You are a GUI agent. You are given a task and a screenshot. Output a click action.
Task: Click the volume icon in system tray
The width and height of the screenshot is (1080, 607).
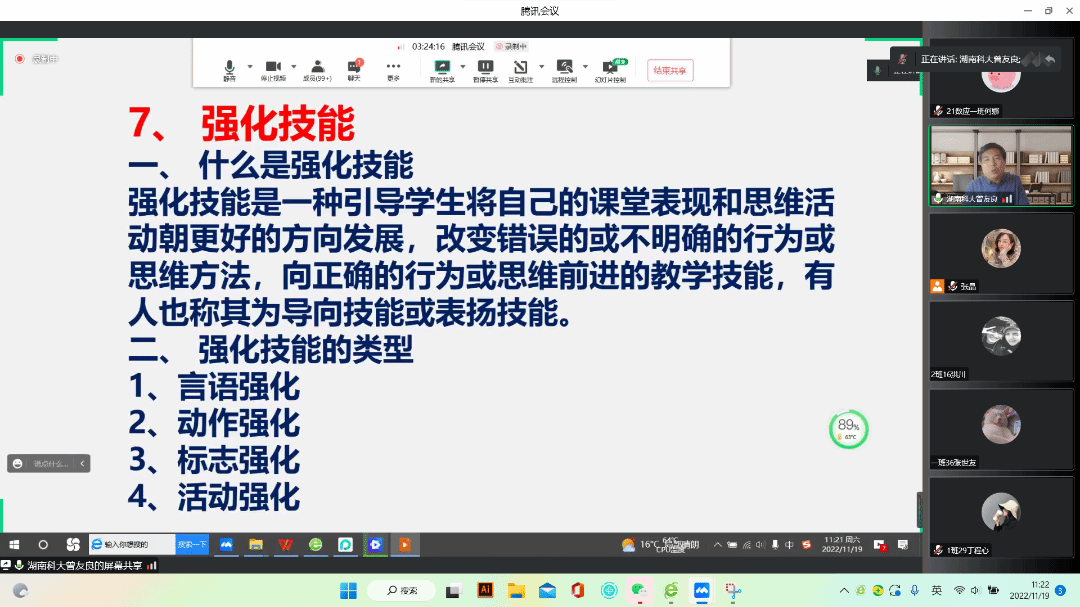[975, 590]
